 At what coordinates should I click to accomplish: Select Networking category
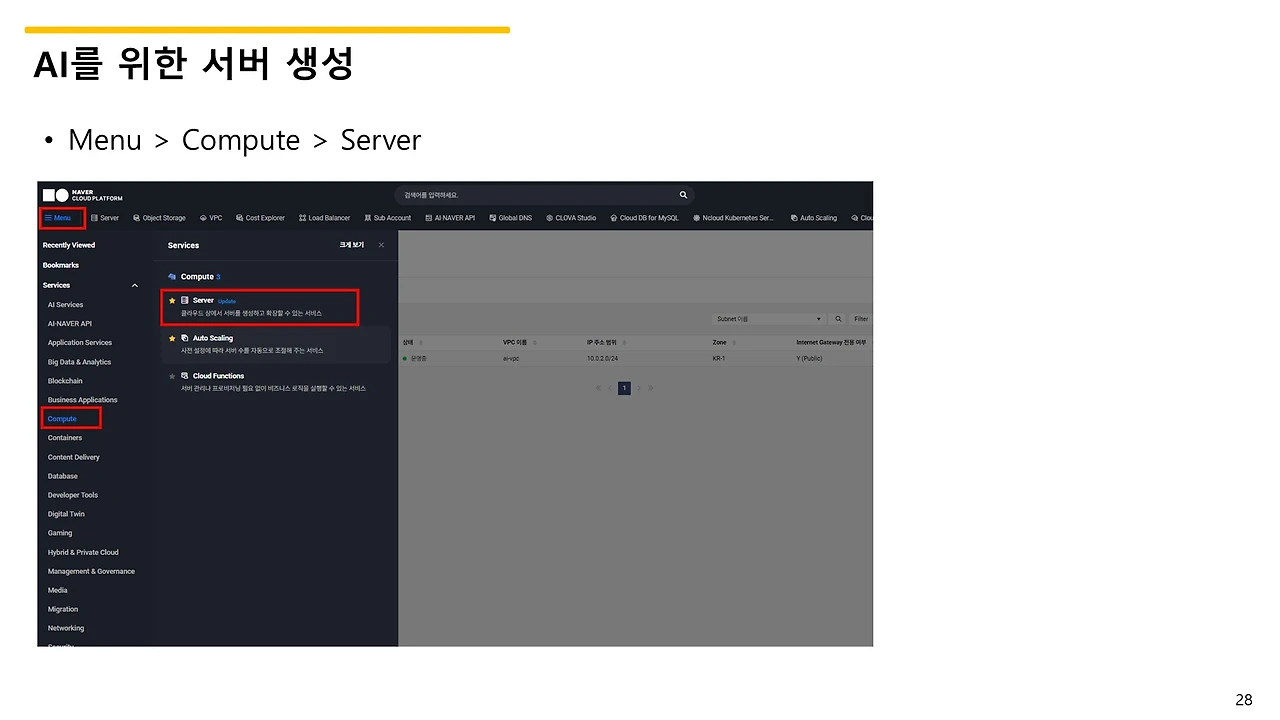click(x=66, y=628)
